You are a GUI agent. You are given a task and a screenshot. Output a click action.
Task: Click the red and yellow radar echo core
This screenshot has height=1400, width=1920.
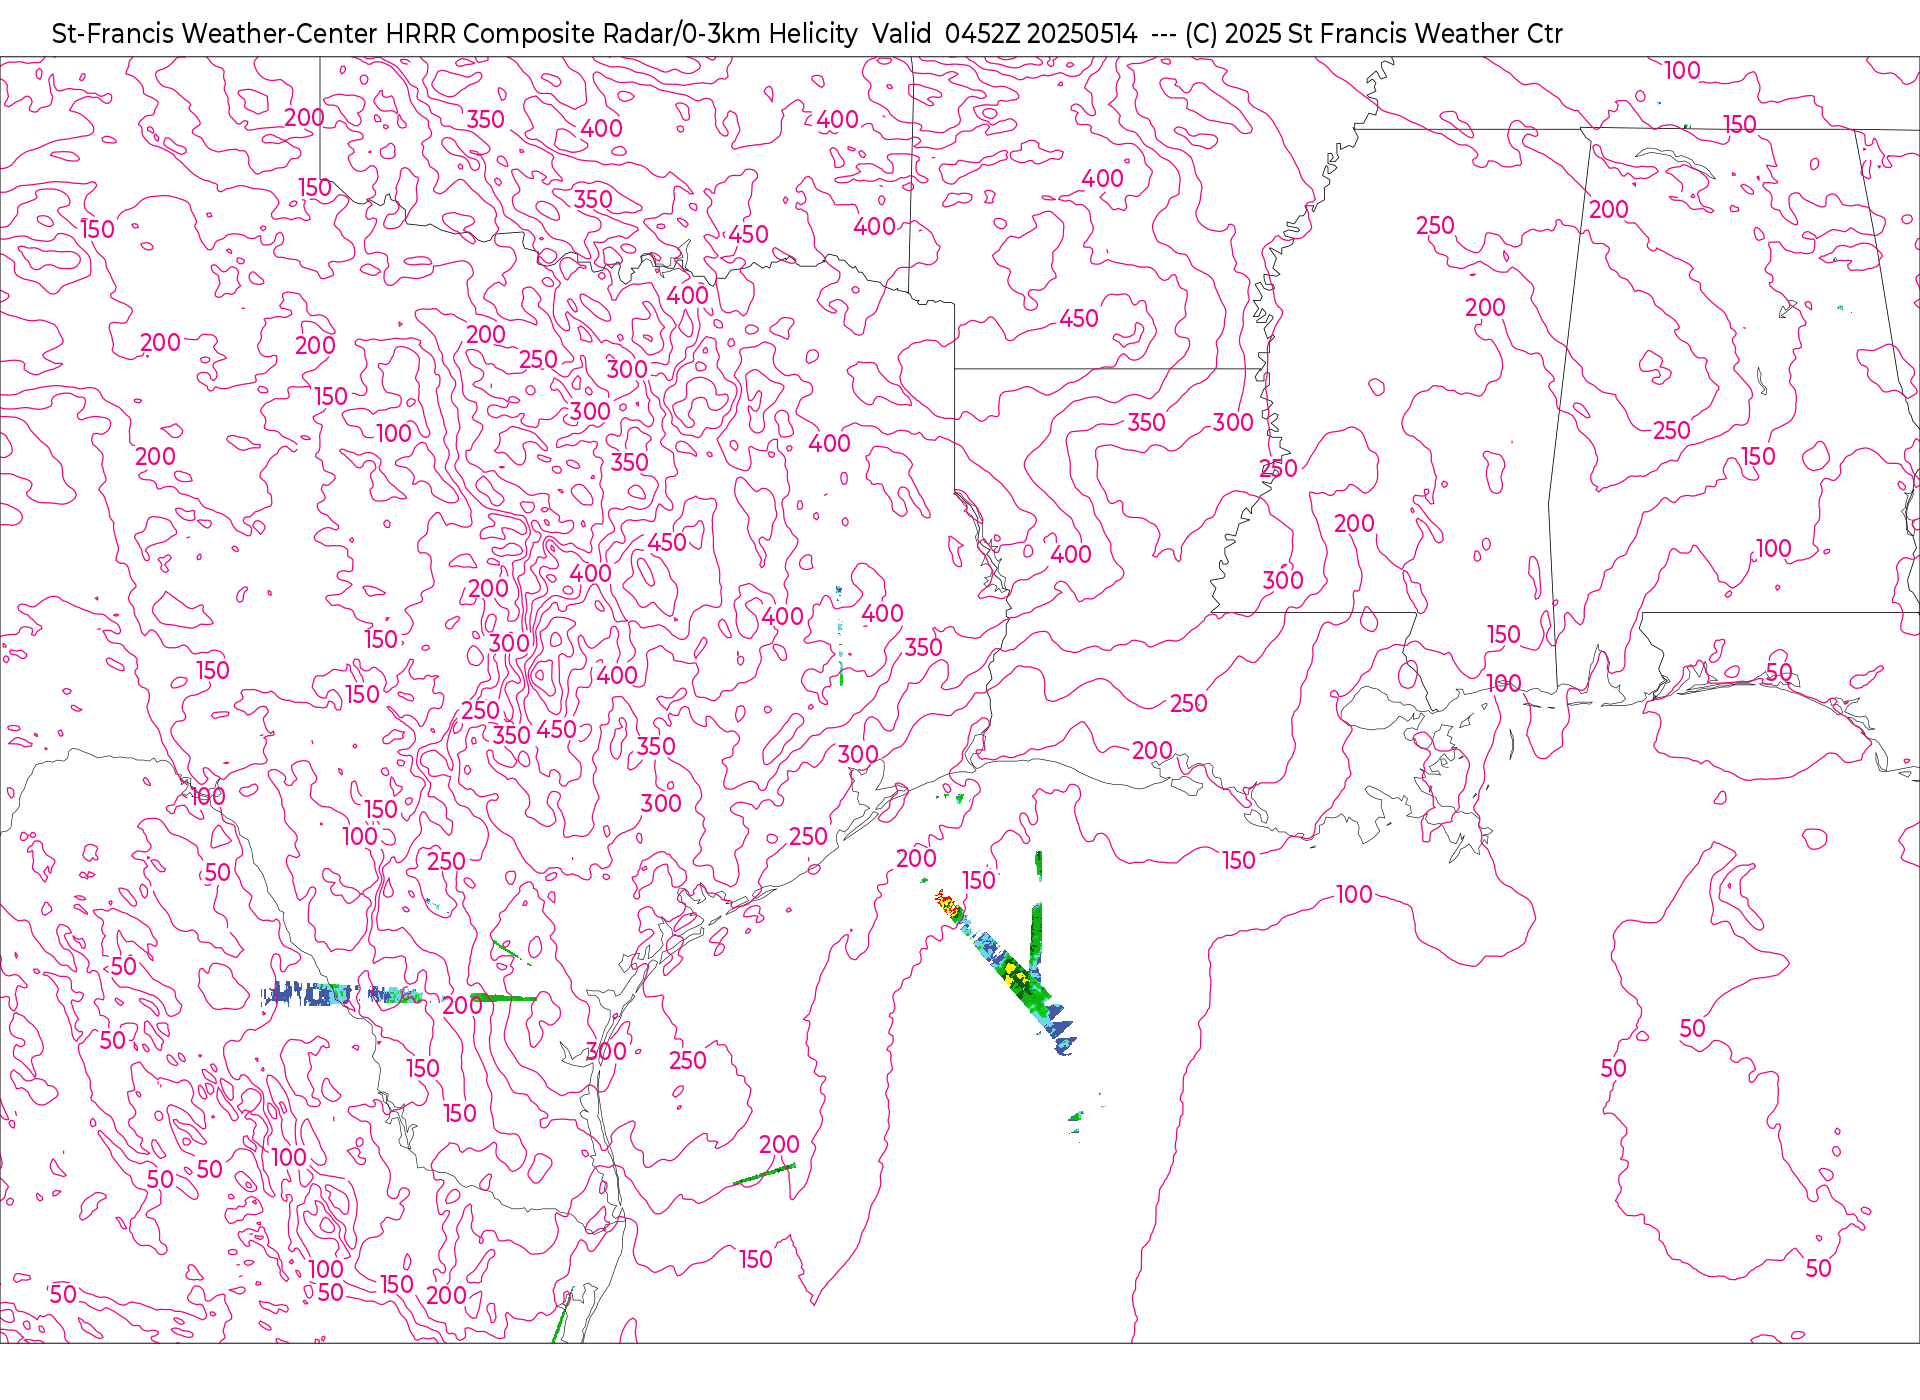tap(947, 905)
